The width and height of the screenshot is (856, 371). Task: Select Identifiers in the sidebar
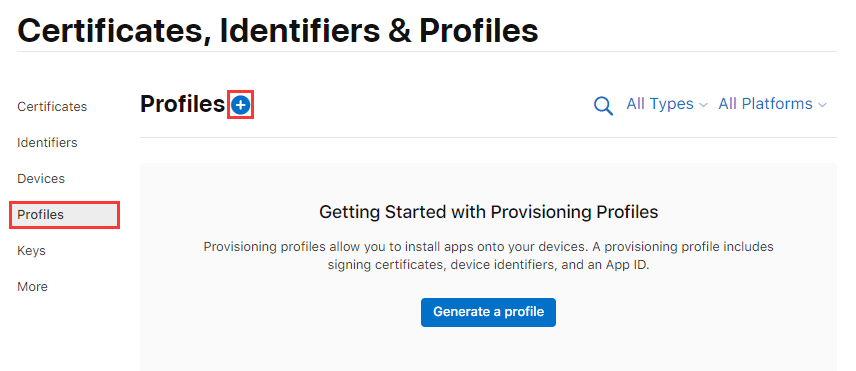pos(47,142)
